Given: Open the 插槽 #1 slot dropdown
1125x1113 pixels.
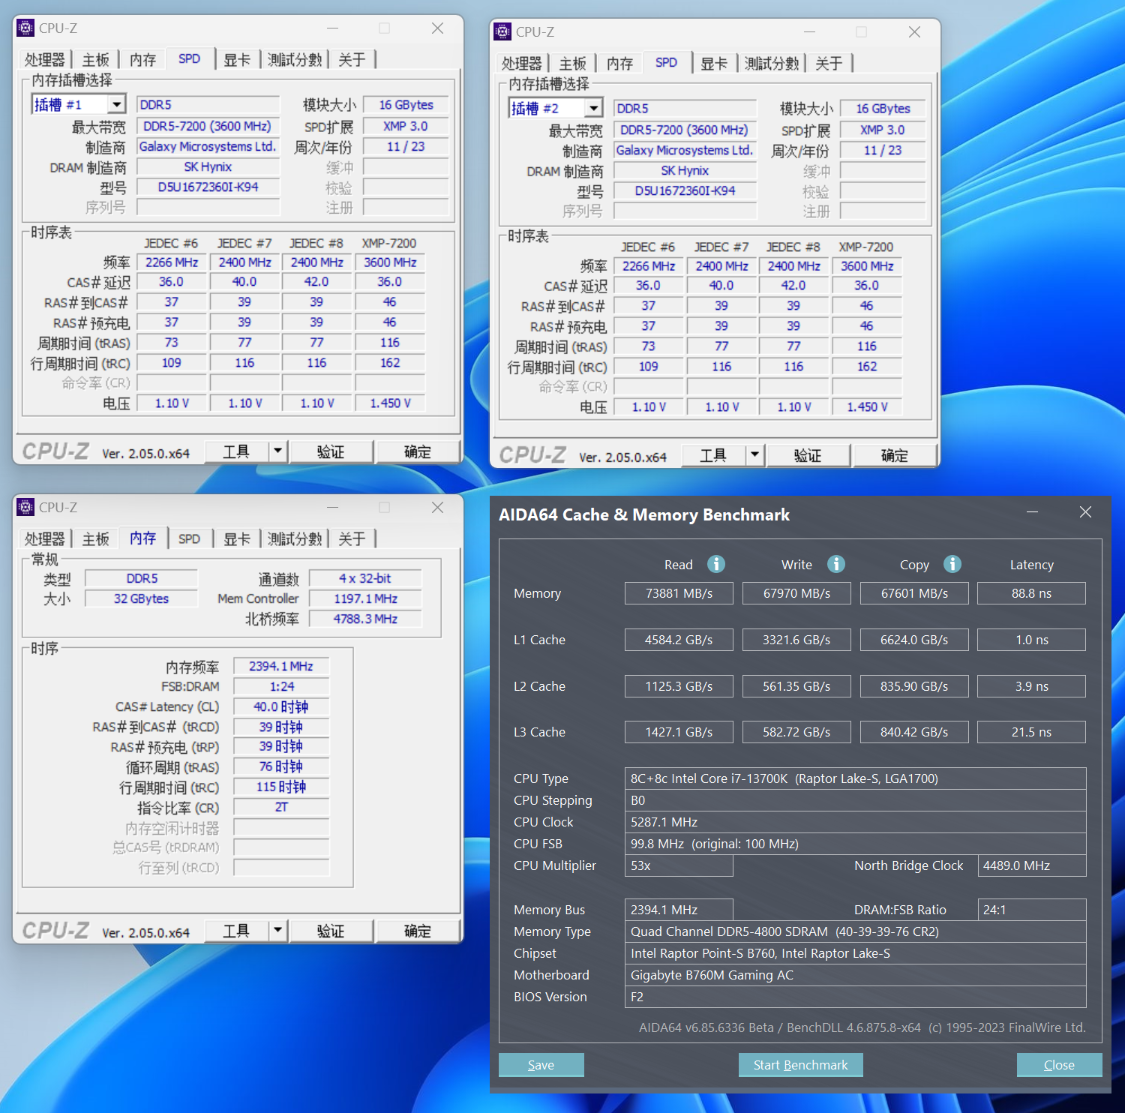Looking at the screenshot, I should coord(116,105).
